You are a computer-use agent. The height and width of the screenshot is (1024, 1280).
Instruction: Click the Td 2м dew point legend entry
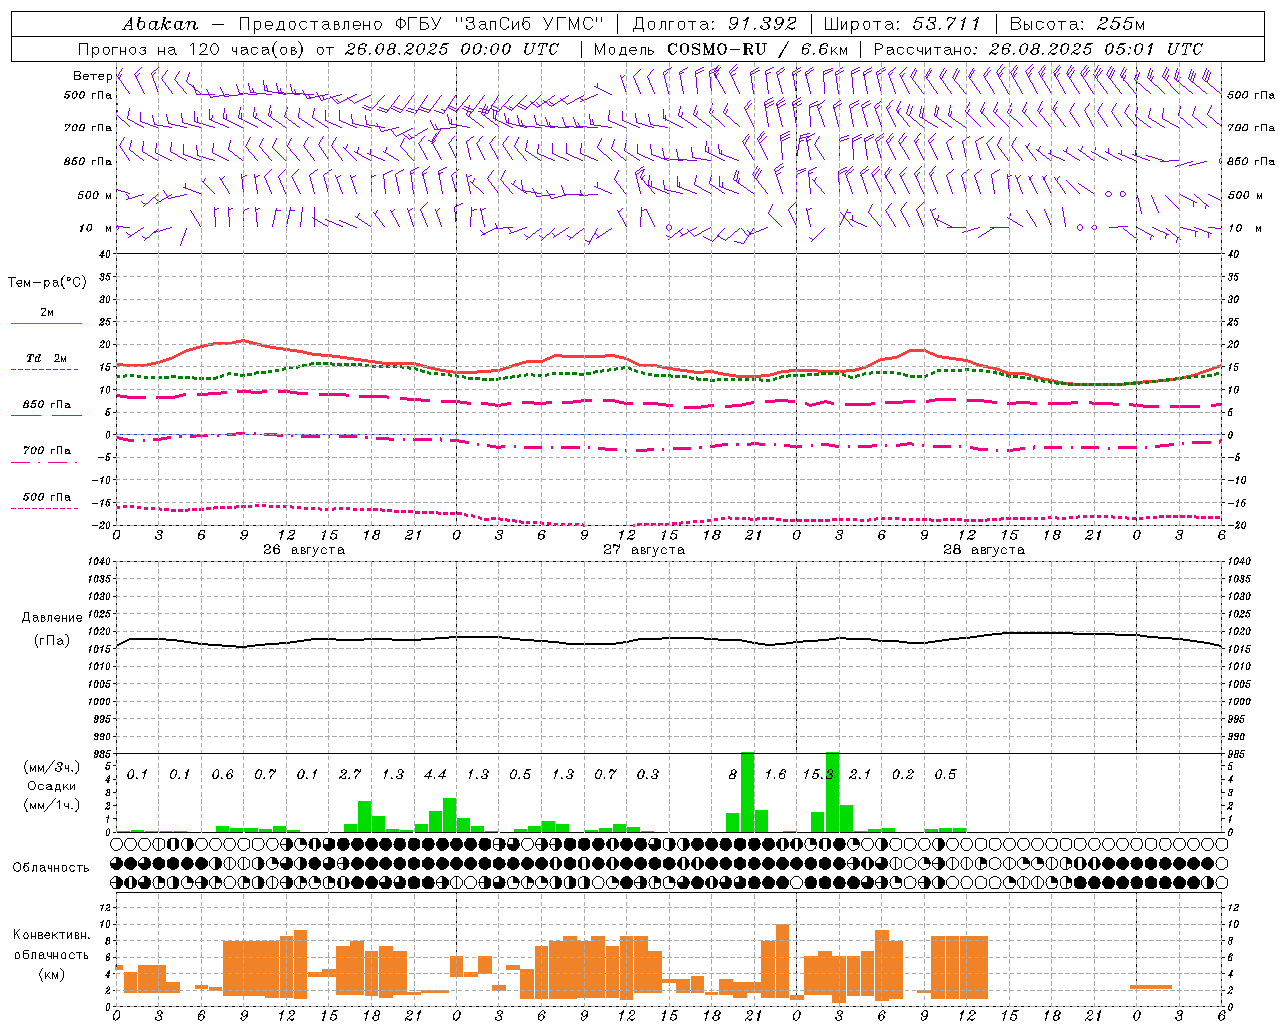pyautogui.click(x=46, y=358)
